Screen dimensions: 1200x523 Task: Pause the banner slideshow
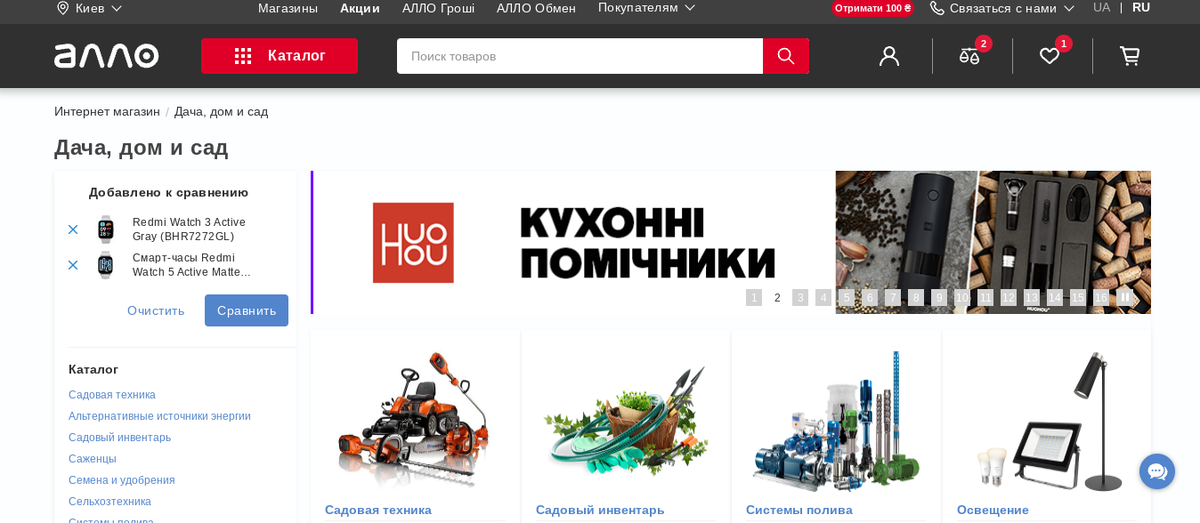coord(1125,297)
